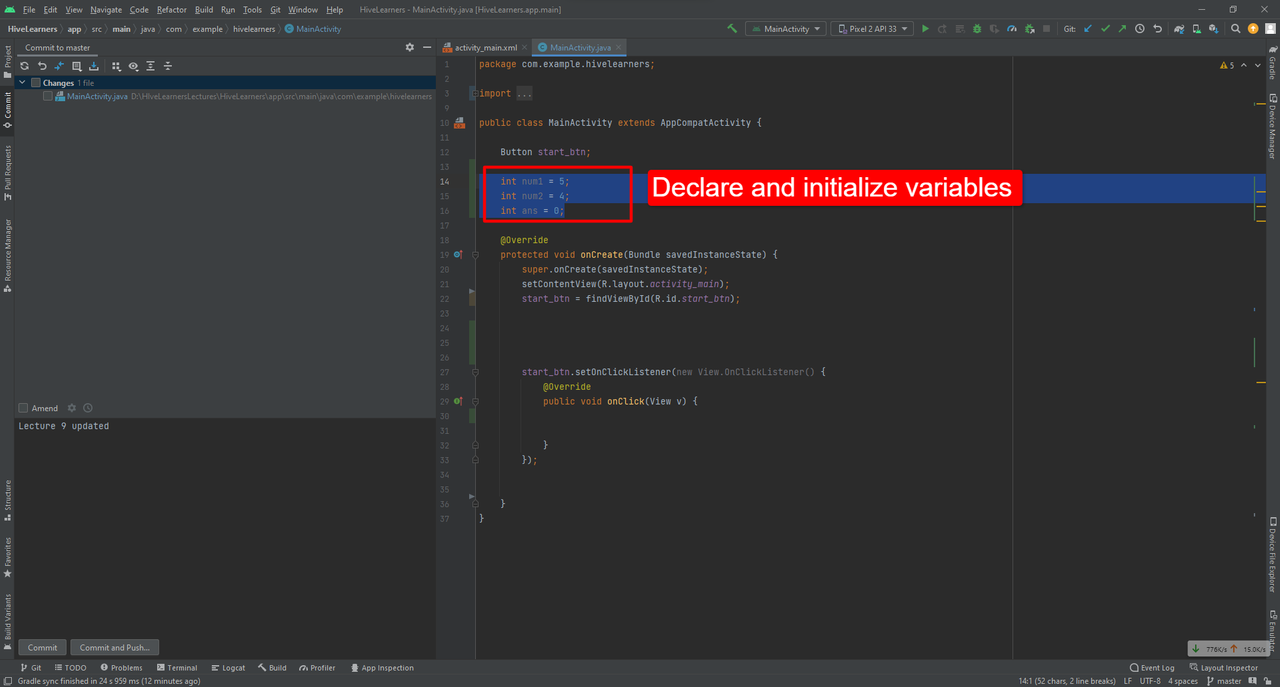Screen dimensions: 1280x687
Task: Open Commit panel settings gear
Action: pos(409,47)
